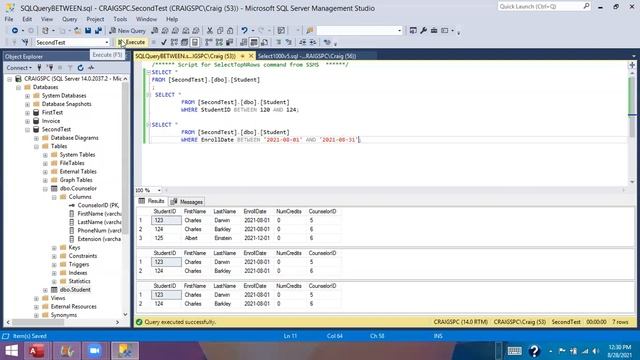Expand the Views folder node
This screenshot has height=360, width=640.
[36, 298]
